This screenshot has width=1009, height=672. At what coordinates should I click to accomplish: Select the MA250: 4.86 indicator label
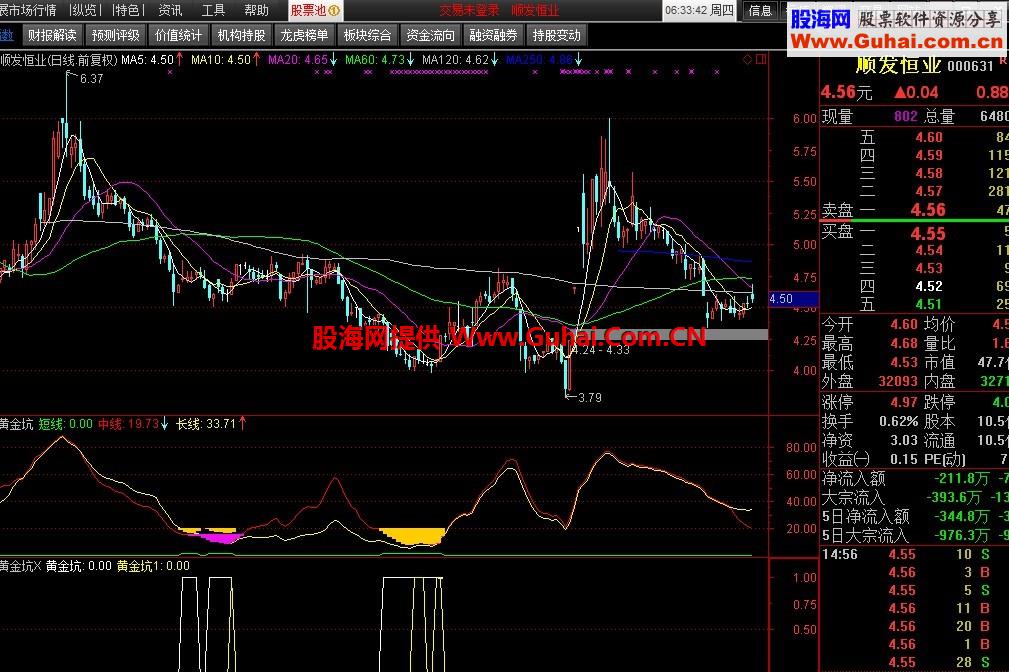(x=544, y=60)
